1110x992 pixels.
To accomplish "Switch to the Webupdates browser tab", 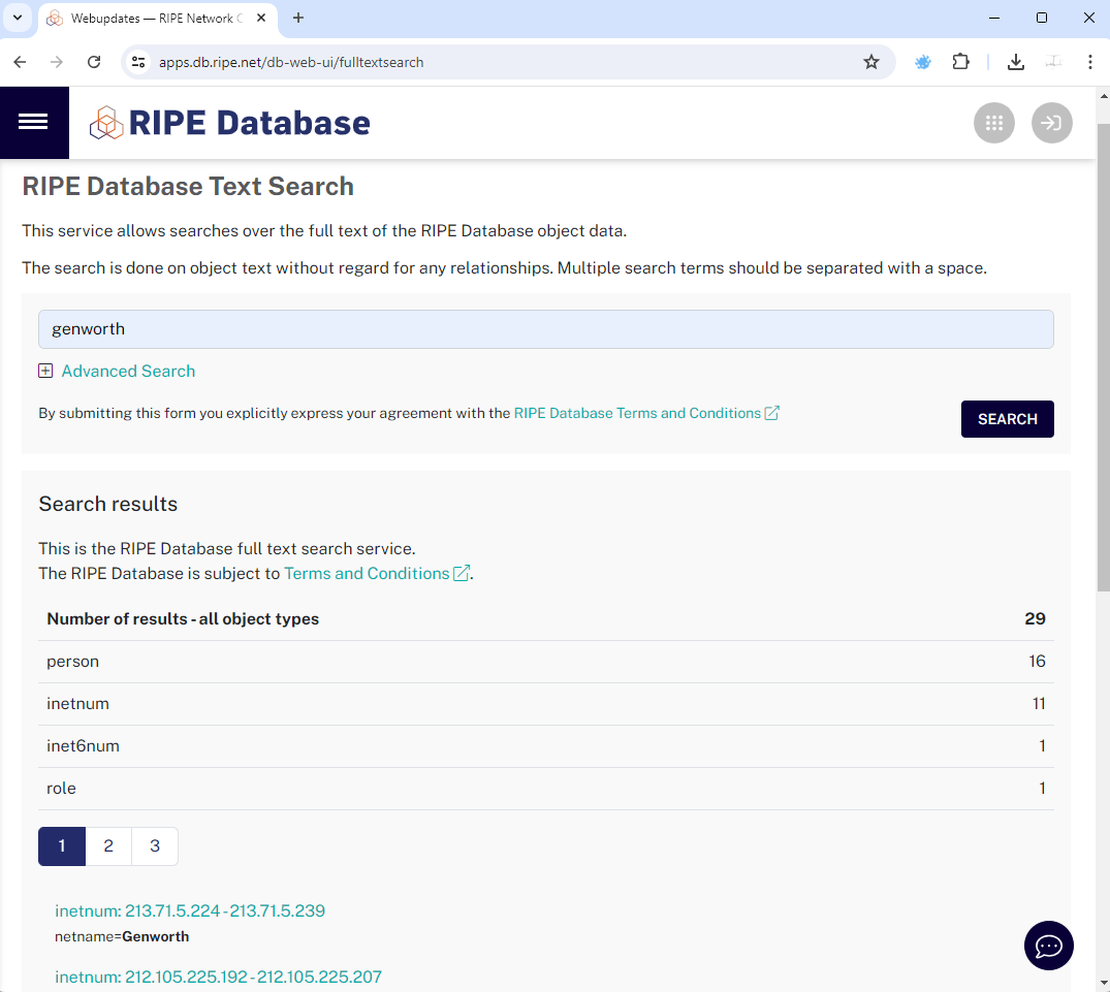I will tap(150, 18).
